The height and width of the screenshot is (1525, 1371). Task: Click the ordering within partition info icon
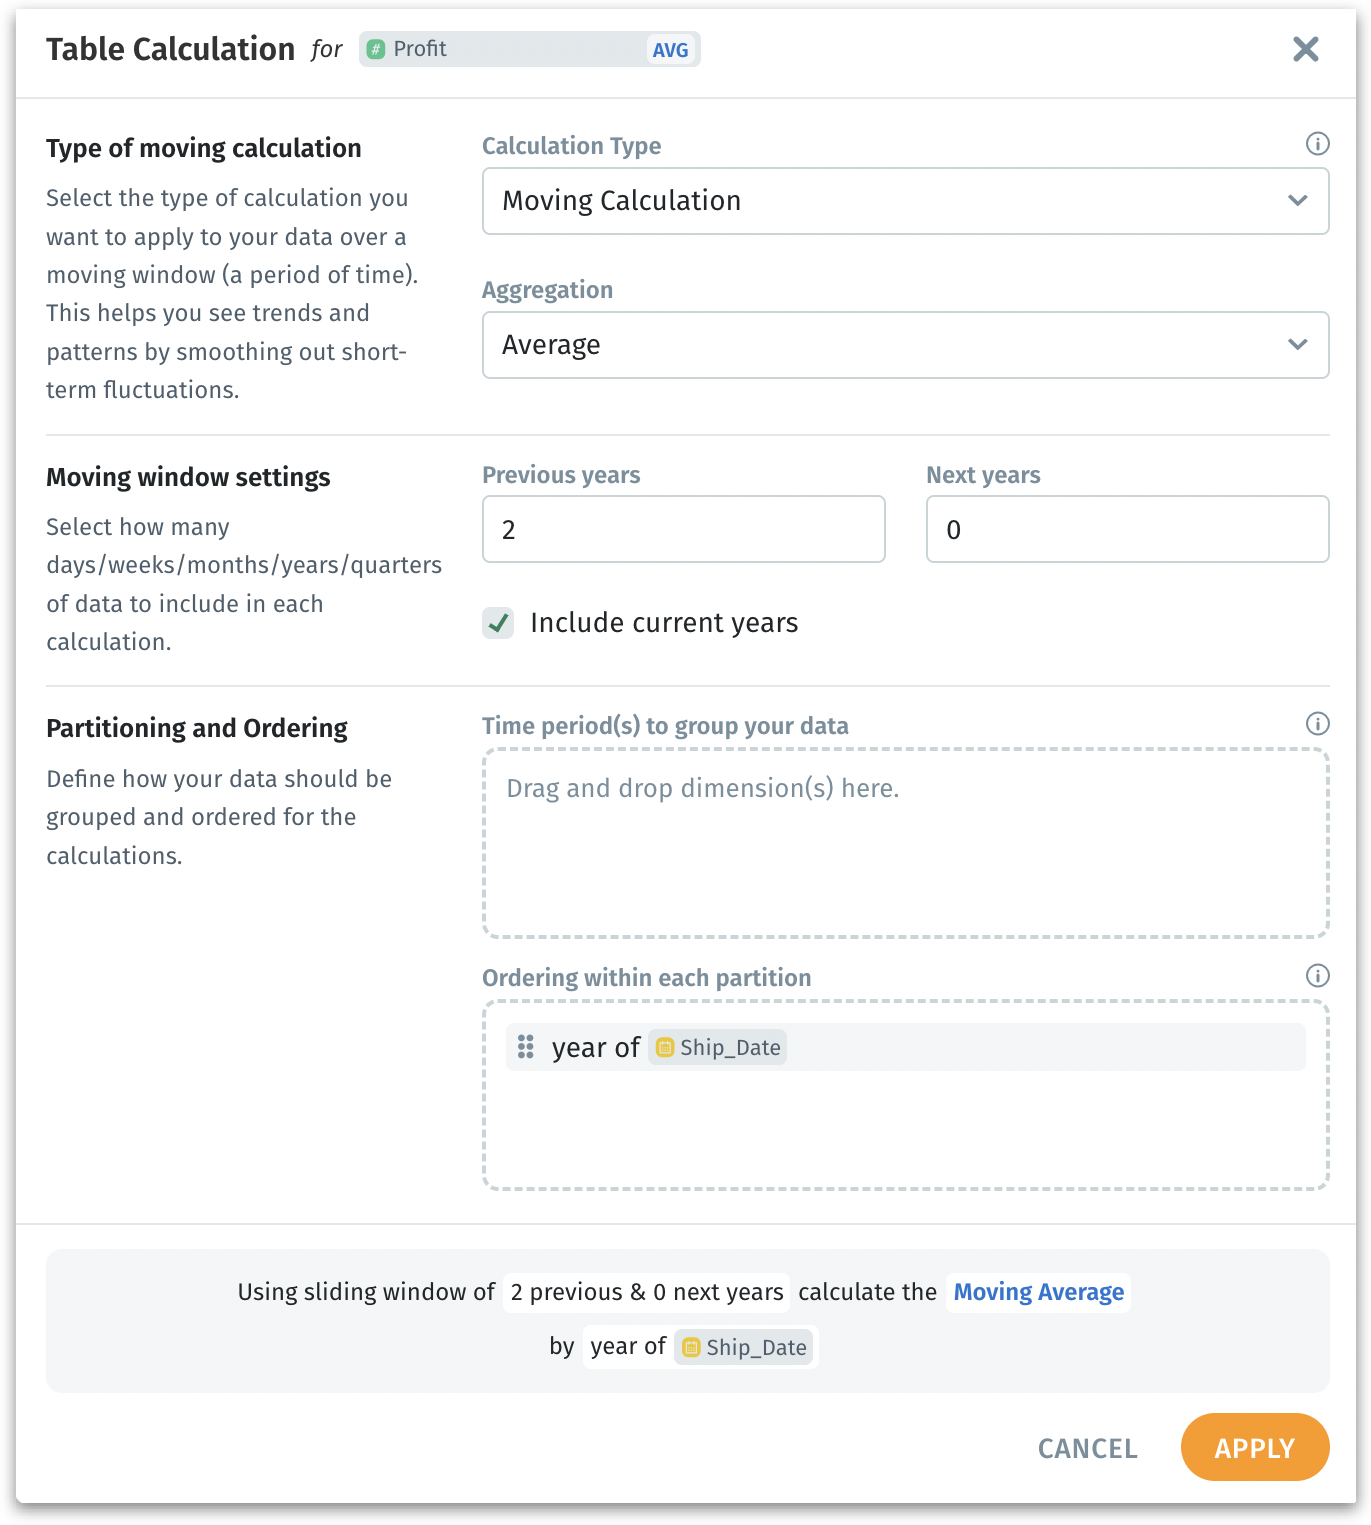point(1317,976)
